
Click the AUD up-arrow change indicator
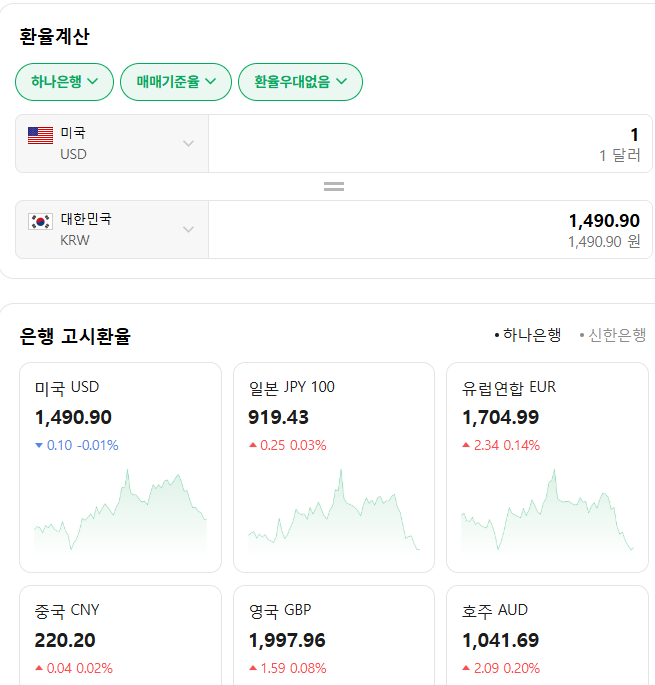[x=466, y=668]
